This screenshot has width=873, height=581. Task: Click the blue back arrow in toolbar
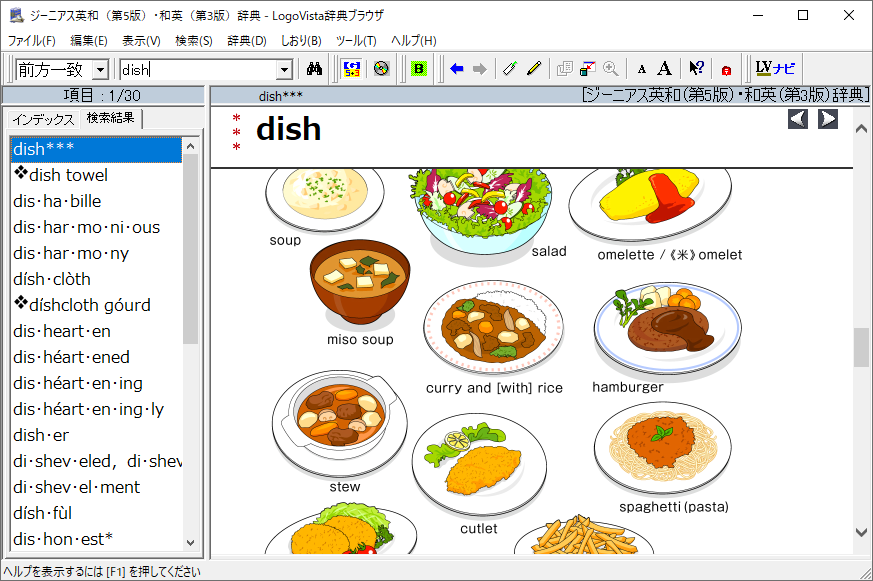pyautogui.click(x=457, y=69)
